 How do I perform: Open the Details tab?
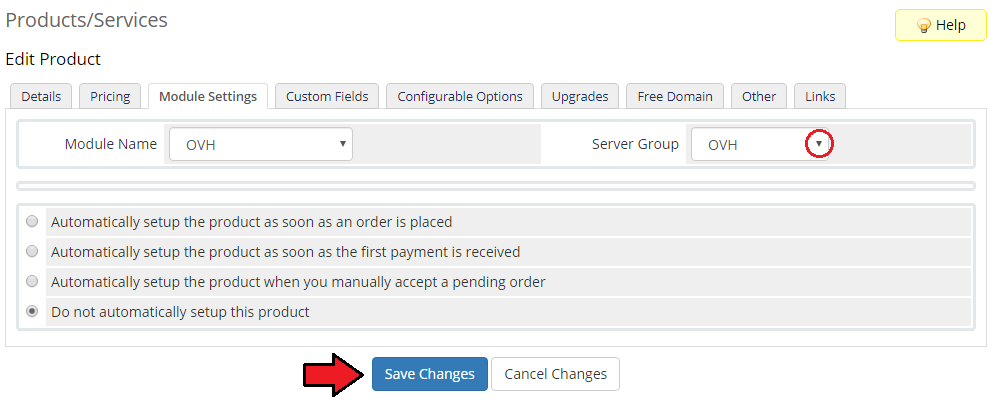41,96
